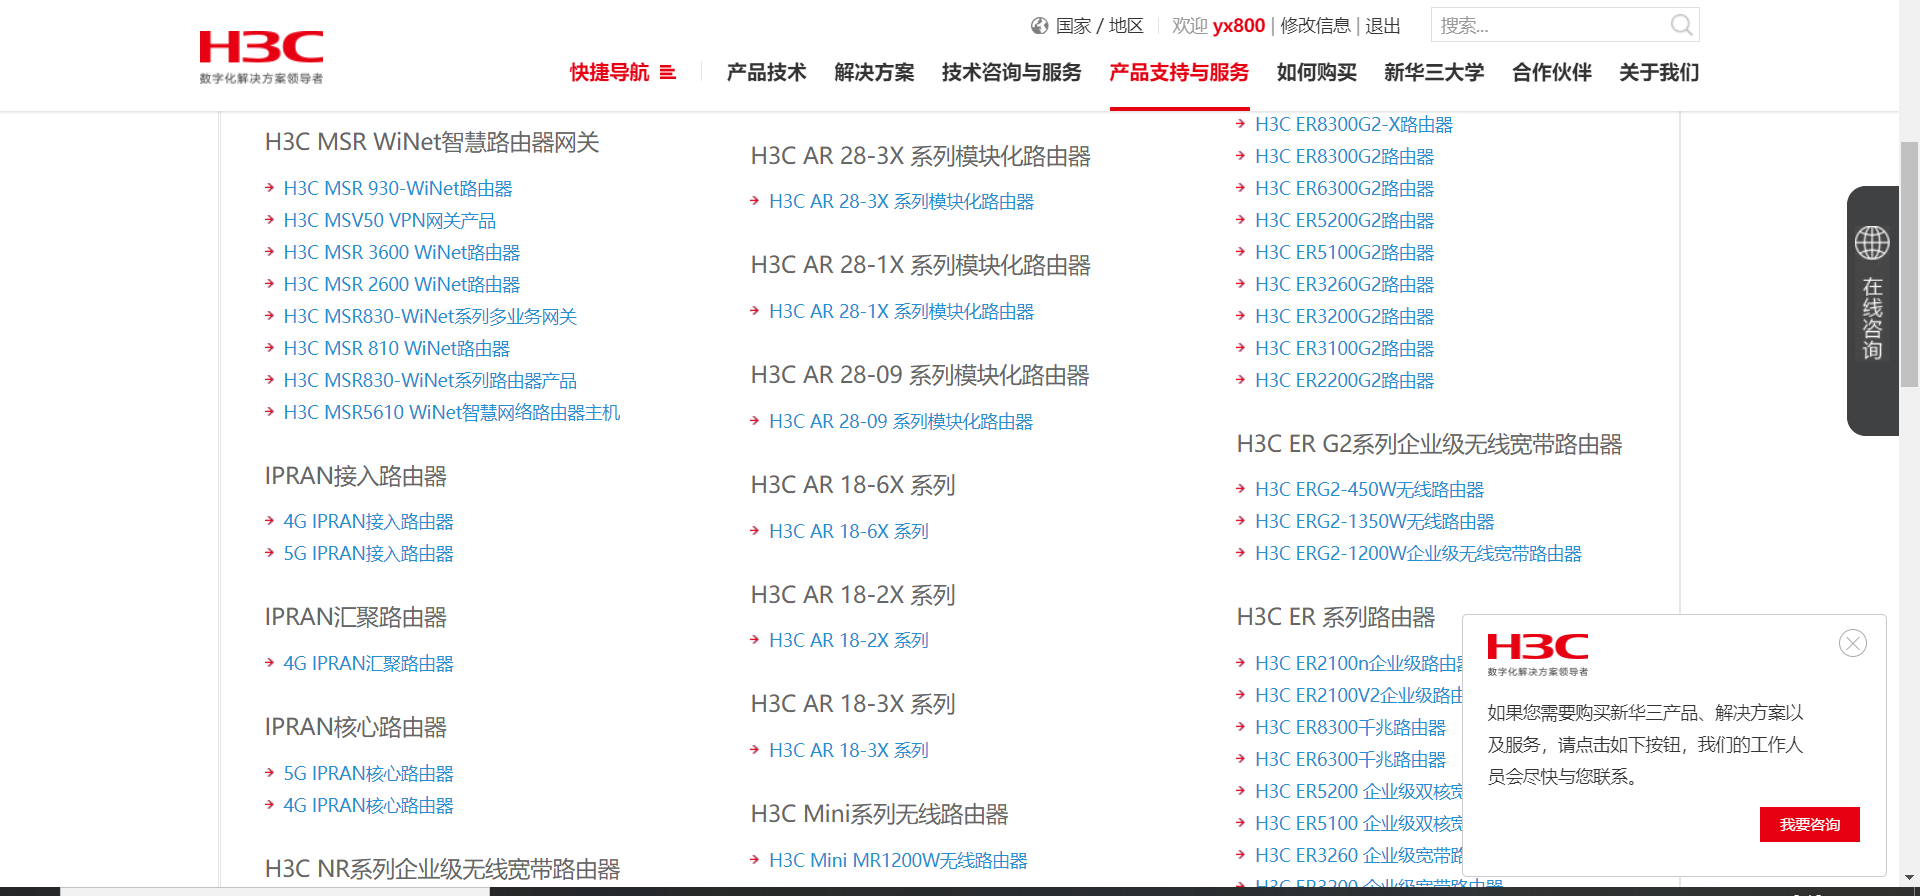
Task: Open H3C MSR 810 WiNet路由器 link
Action: 397,348
